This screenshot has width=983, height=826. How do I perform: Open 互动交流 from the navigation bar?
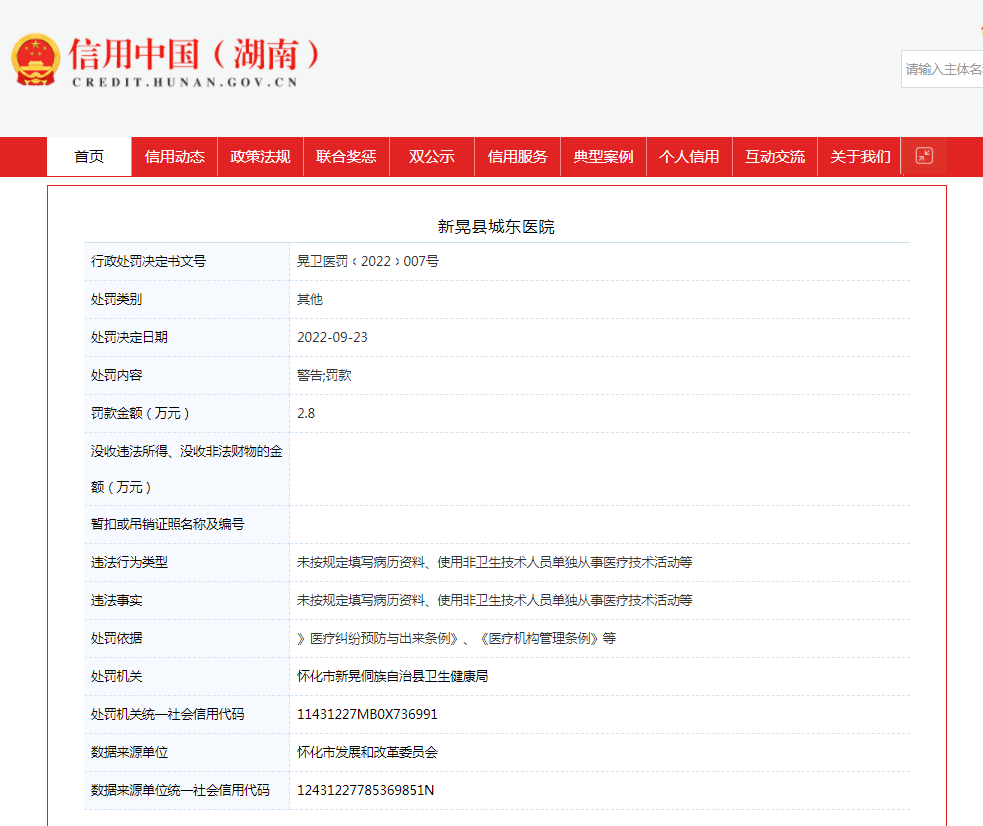775,157
